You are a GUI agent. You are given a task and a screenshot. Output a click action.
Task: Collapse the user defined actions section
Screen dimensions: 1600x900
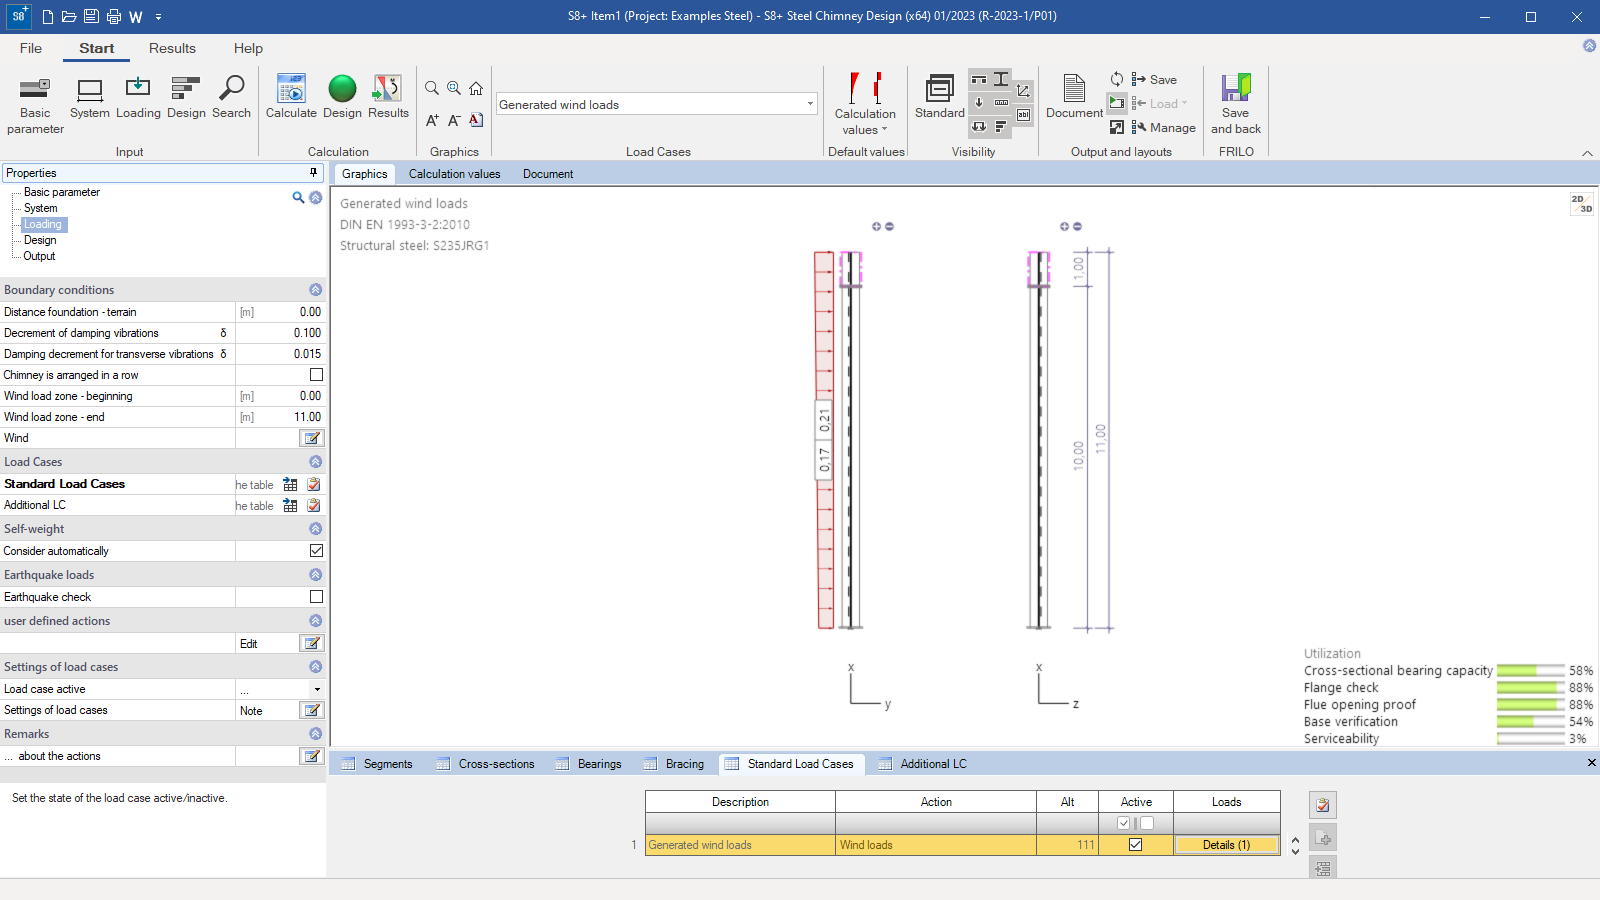(316, 621)
